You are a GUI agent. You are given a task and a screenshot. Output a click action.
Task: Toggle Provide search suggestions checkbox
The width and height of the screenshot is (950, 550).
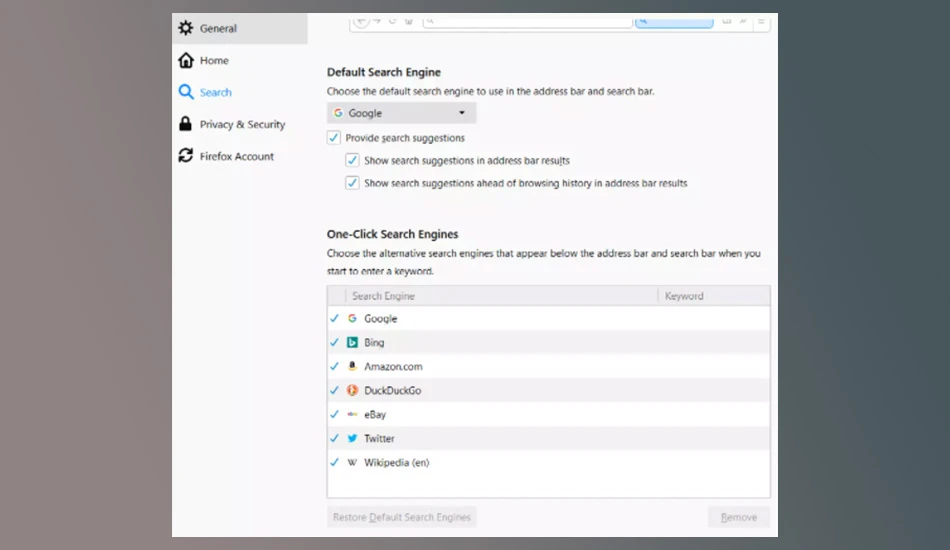click(334, 138)
